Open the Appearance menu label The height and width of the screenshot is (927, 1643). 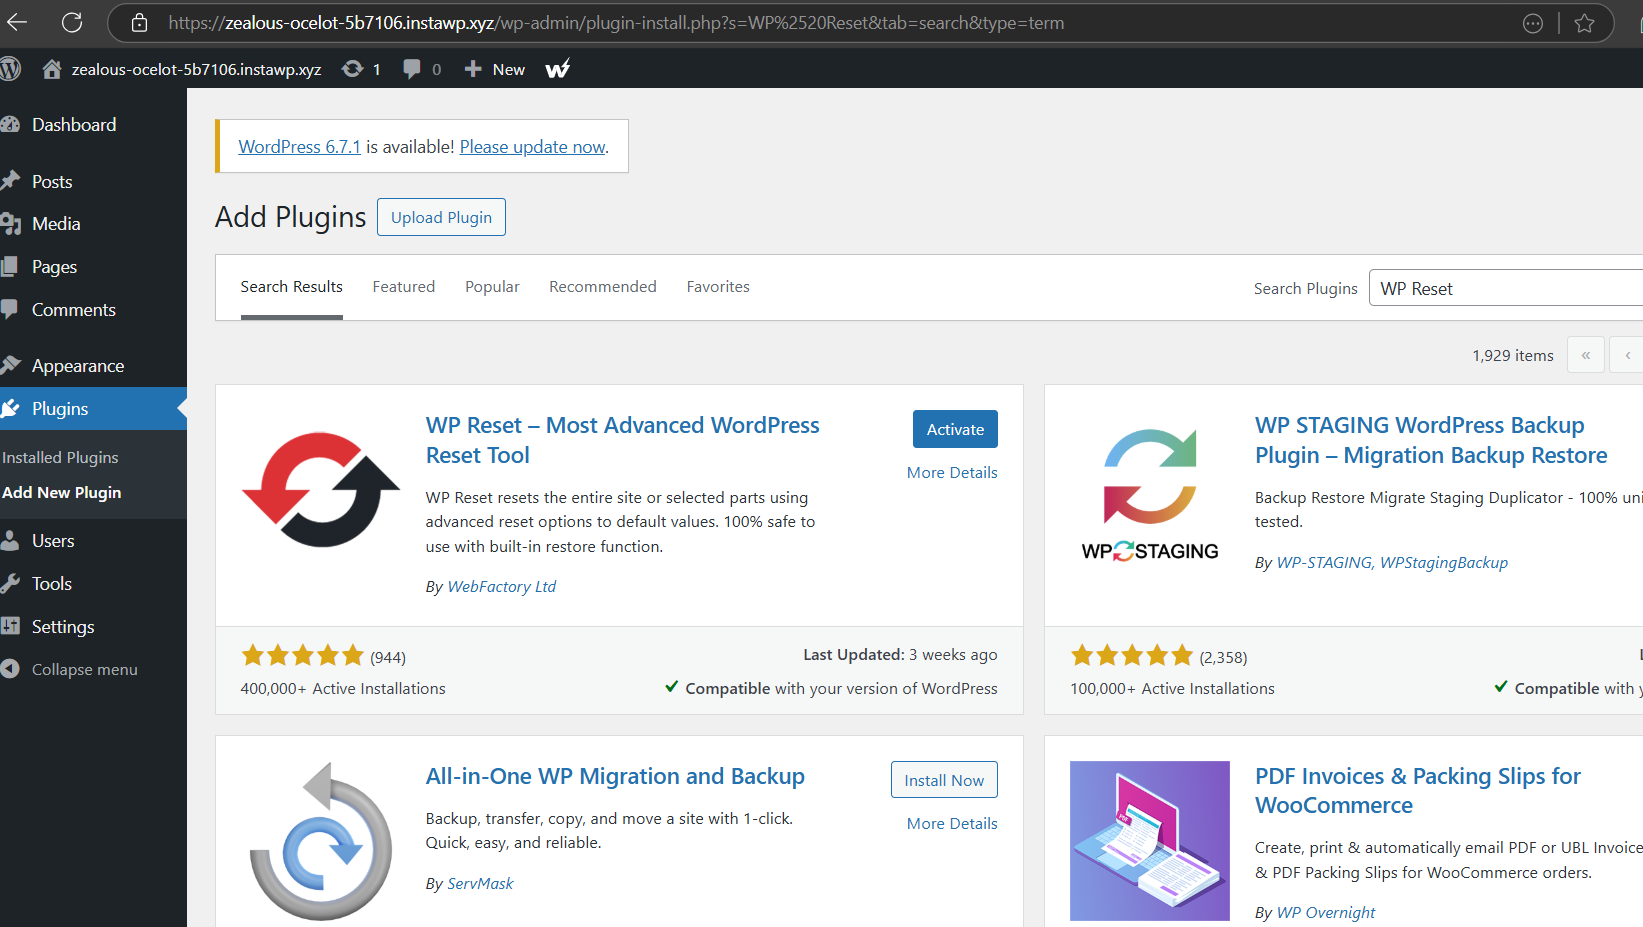pyautogui.click(x=78, y=366)
